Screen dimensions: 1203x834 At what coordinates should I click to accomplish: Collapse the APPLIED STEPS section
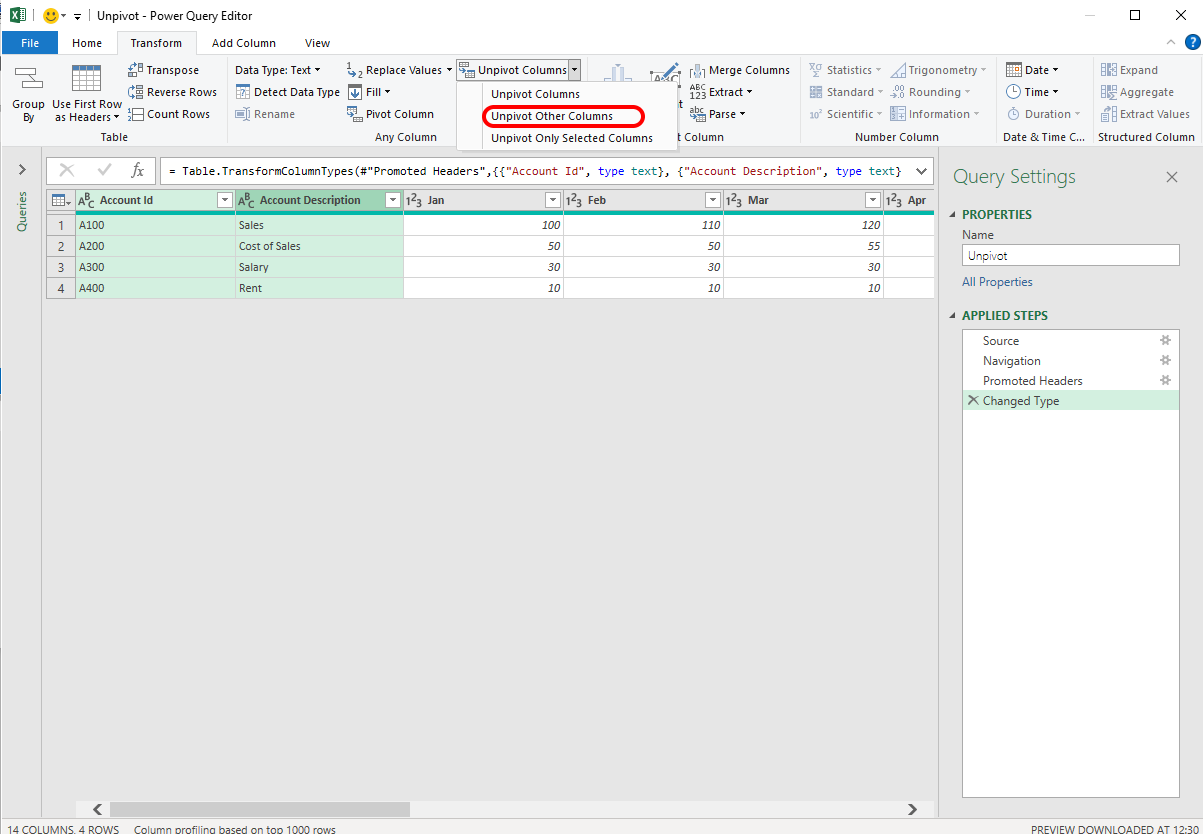tap(953, 316)
